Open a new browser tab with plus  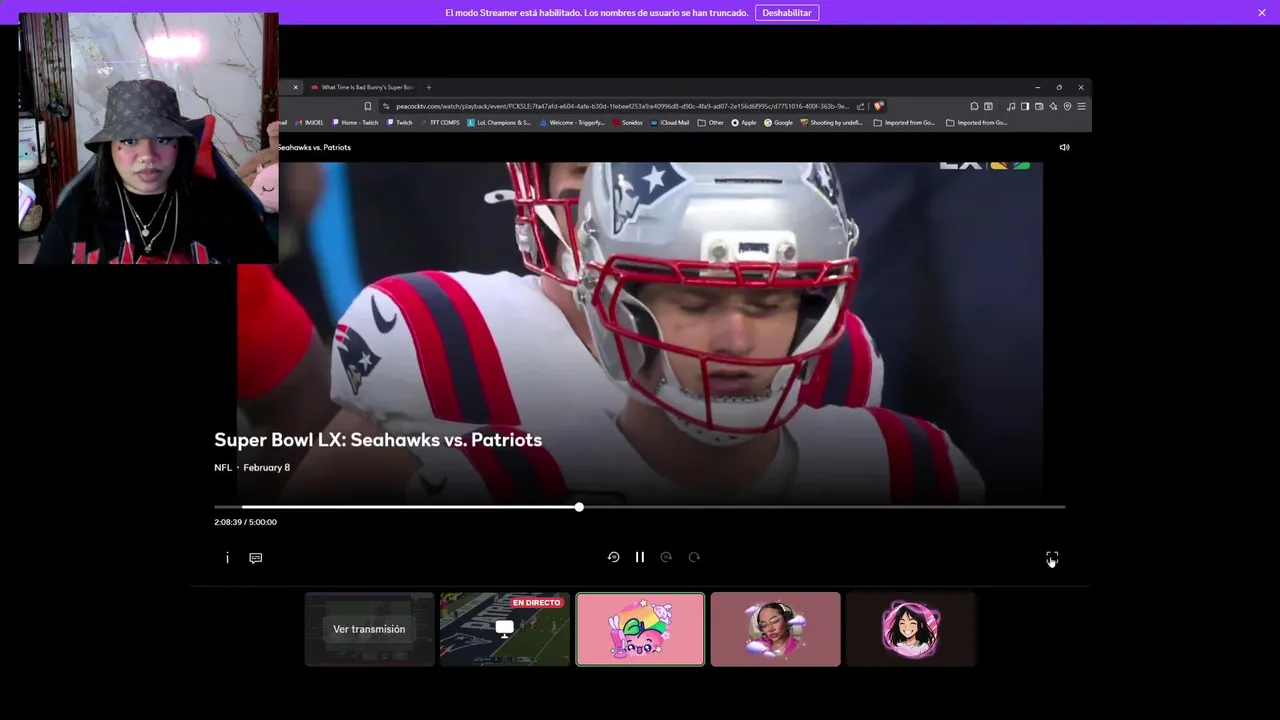[x=429, y=87]
